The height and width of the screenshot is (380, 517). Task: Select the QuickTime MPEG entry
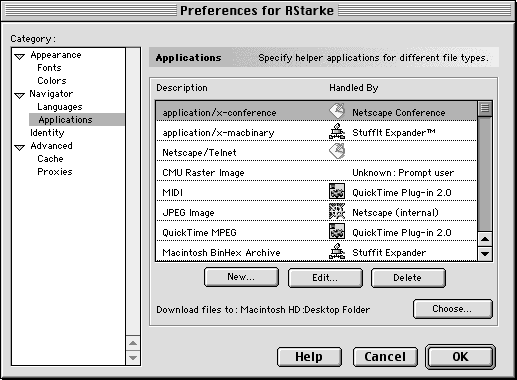coord(317,231)
